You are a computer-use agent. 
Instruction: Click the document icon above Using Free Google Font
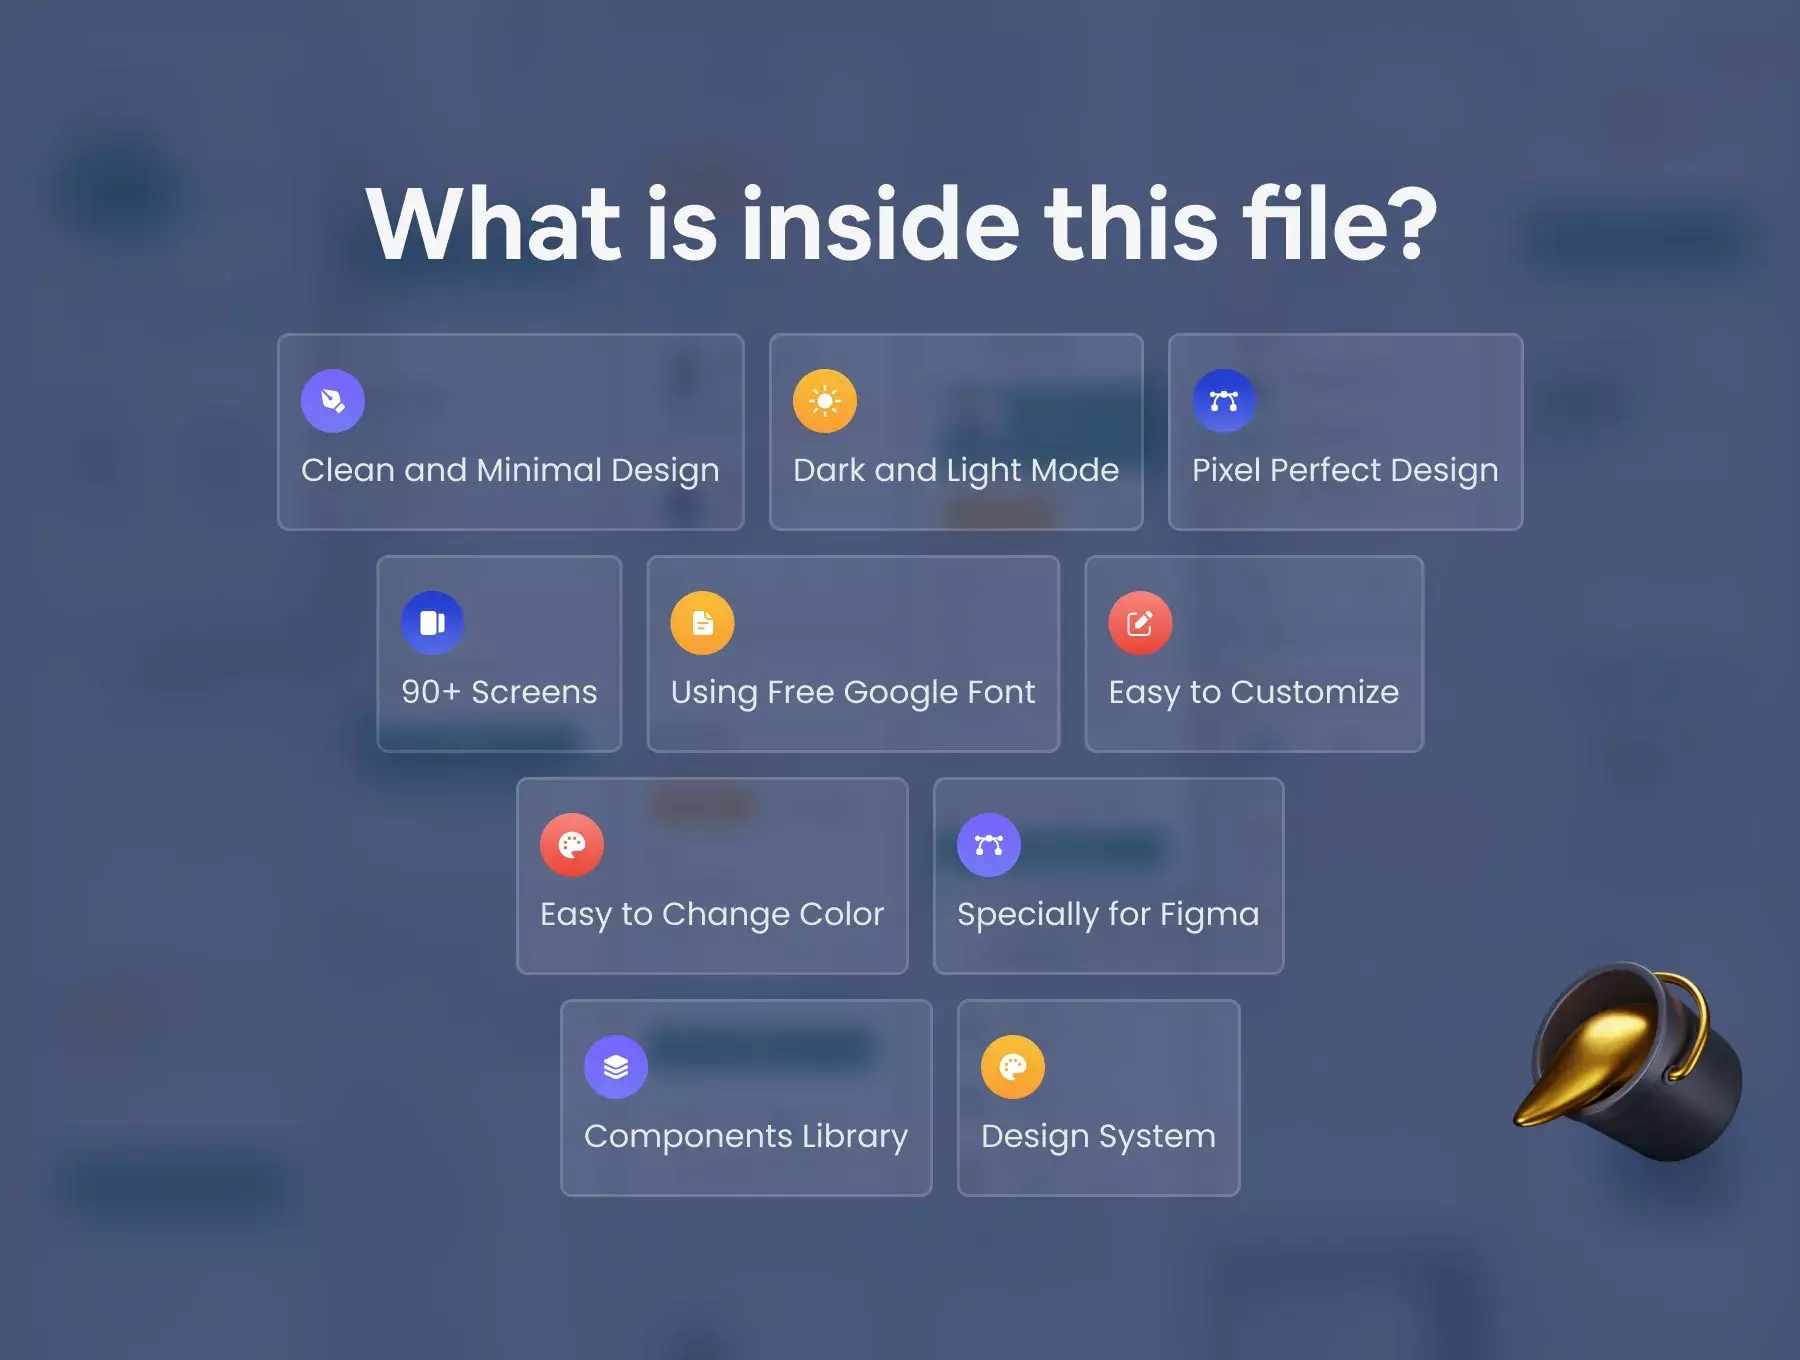tap(703, 623)
